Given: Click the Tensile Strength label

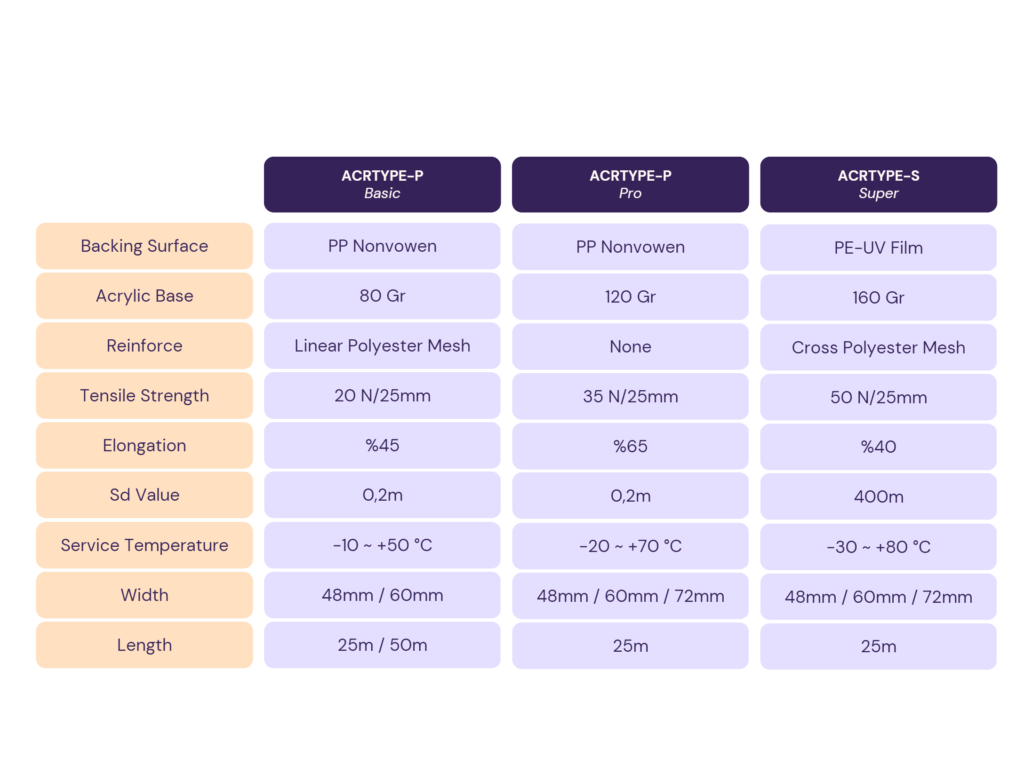Looking at the screenshot, I should [144, 396].
